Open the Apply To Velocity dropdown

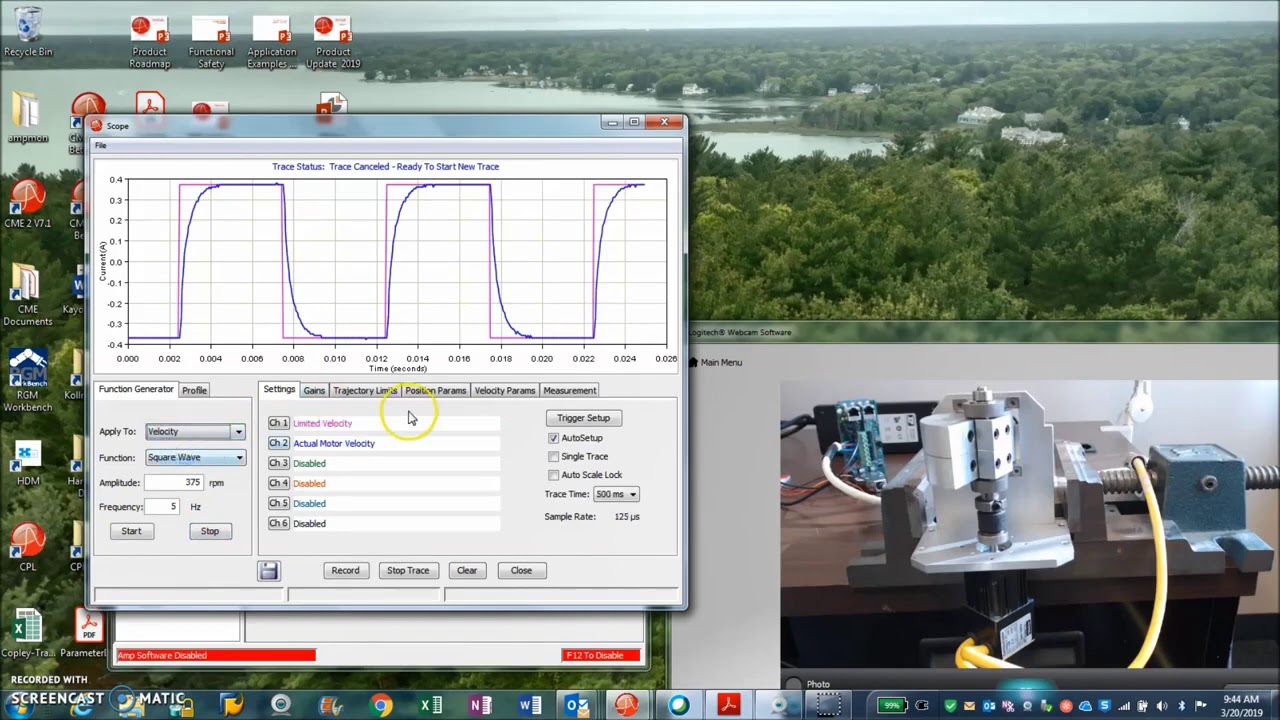pyautogui.click(x=195, y=432)
